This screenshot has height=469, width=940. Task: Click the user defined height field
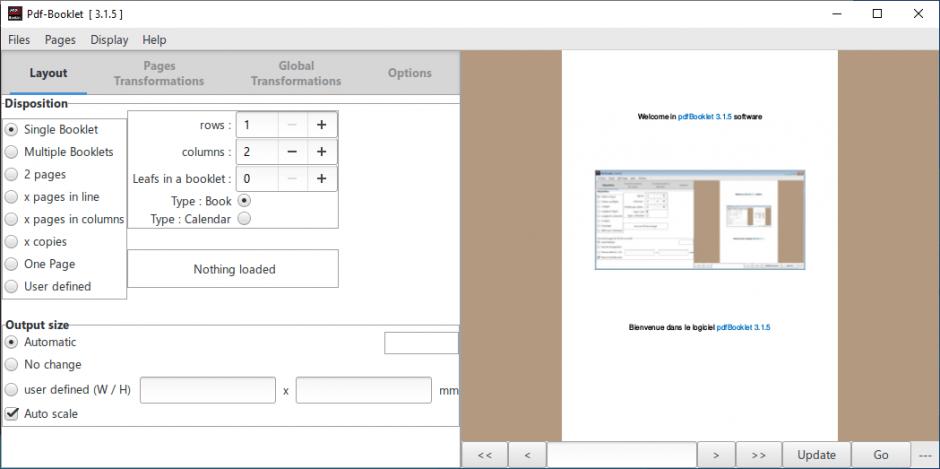(364, 390)
